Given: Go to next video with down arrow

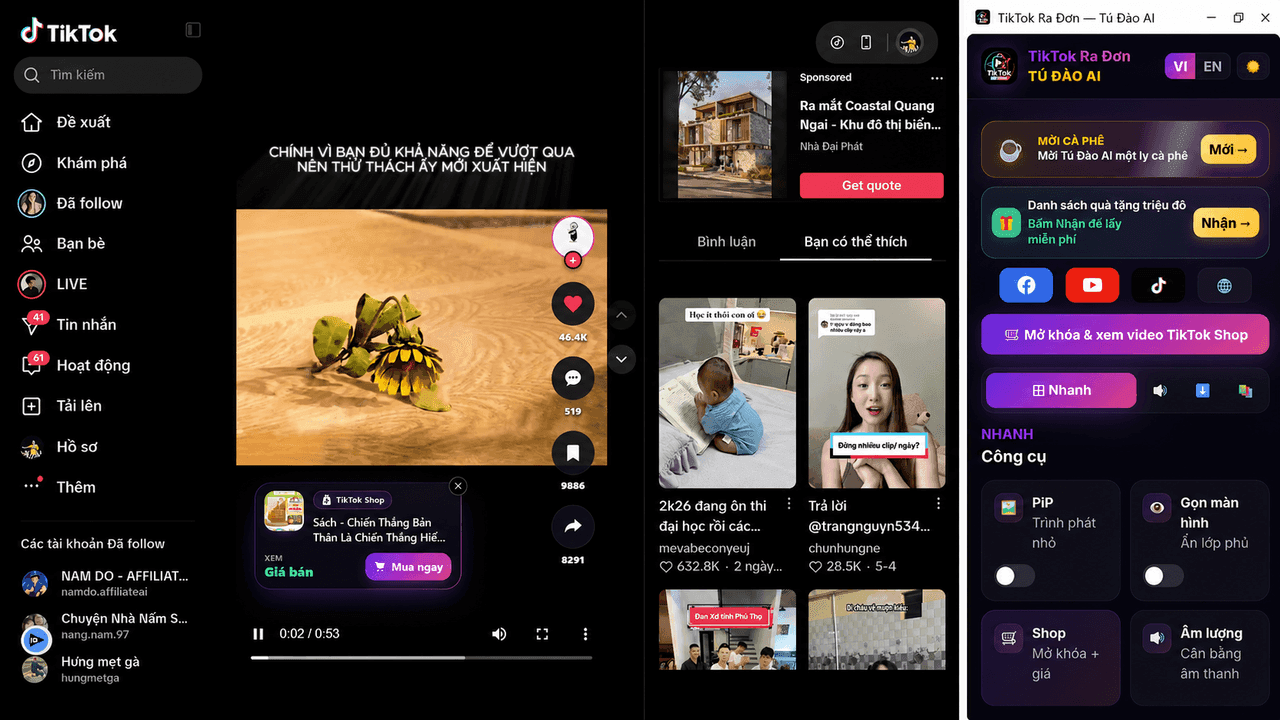Looking at the screenshot, I should tap(621, 359).
